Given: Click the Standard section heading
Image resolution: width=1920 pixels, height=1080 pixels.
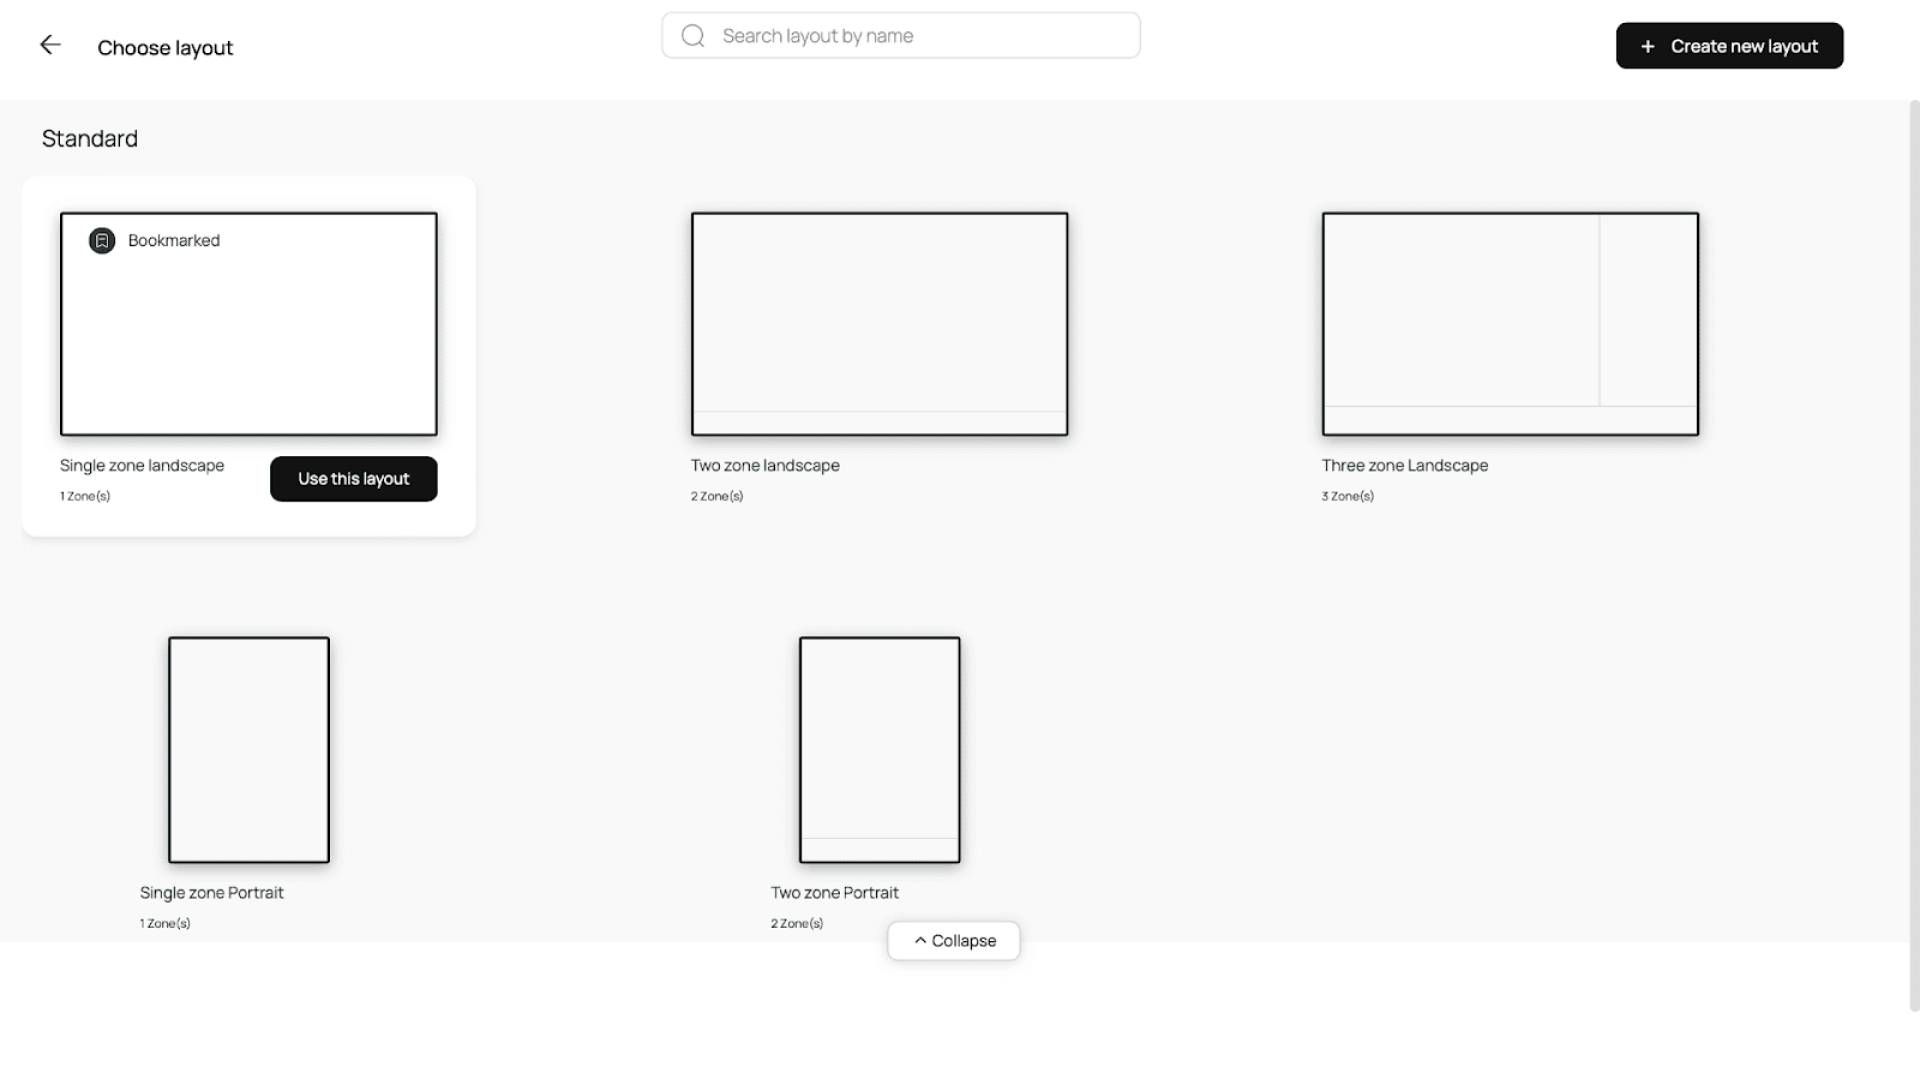Looking at the screenshot, I should [89, 138].
